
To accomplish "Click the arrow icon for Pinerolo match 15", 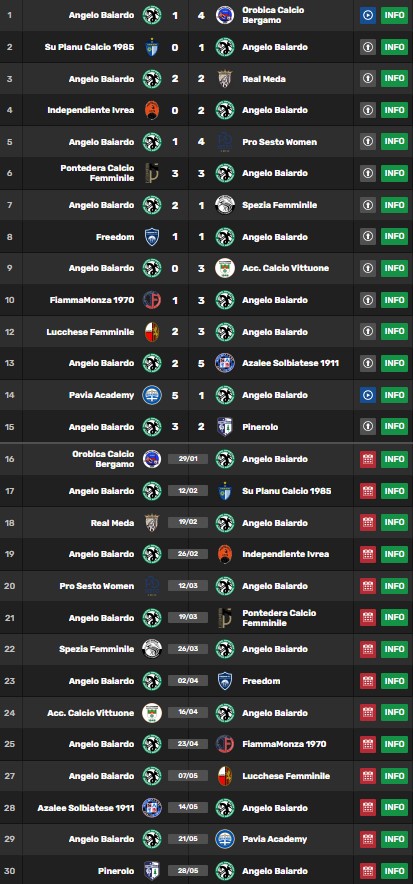I will click(367, 427).
